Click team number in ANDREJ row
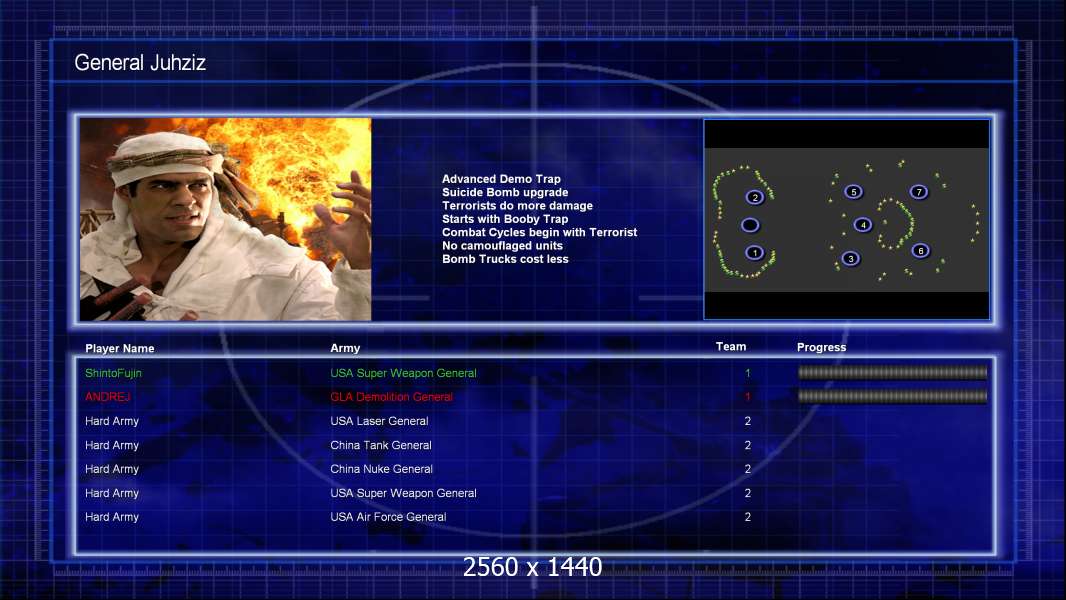The height and width of the screenshot is (600, 1066). tap(748, 397)
